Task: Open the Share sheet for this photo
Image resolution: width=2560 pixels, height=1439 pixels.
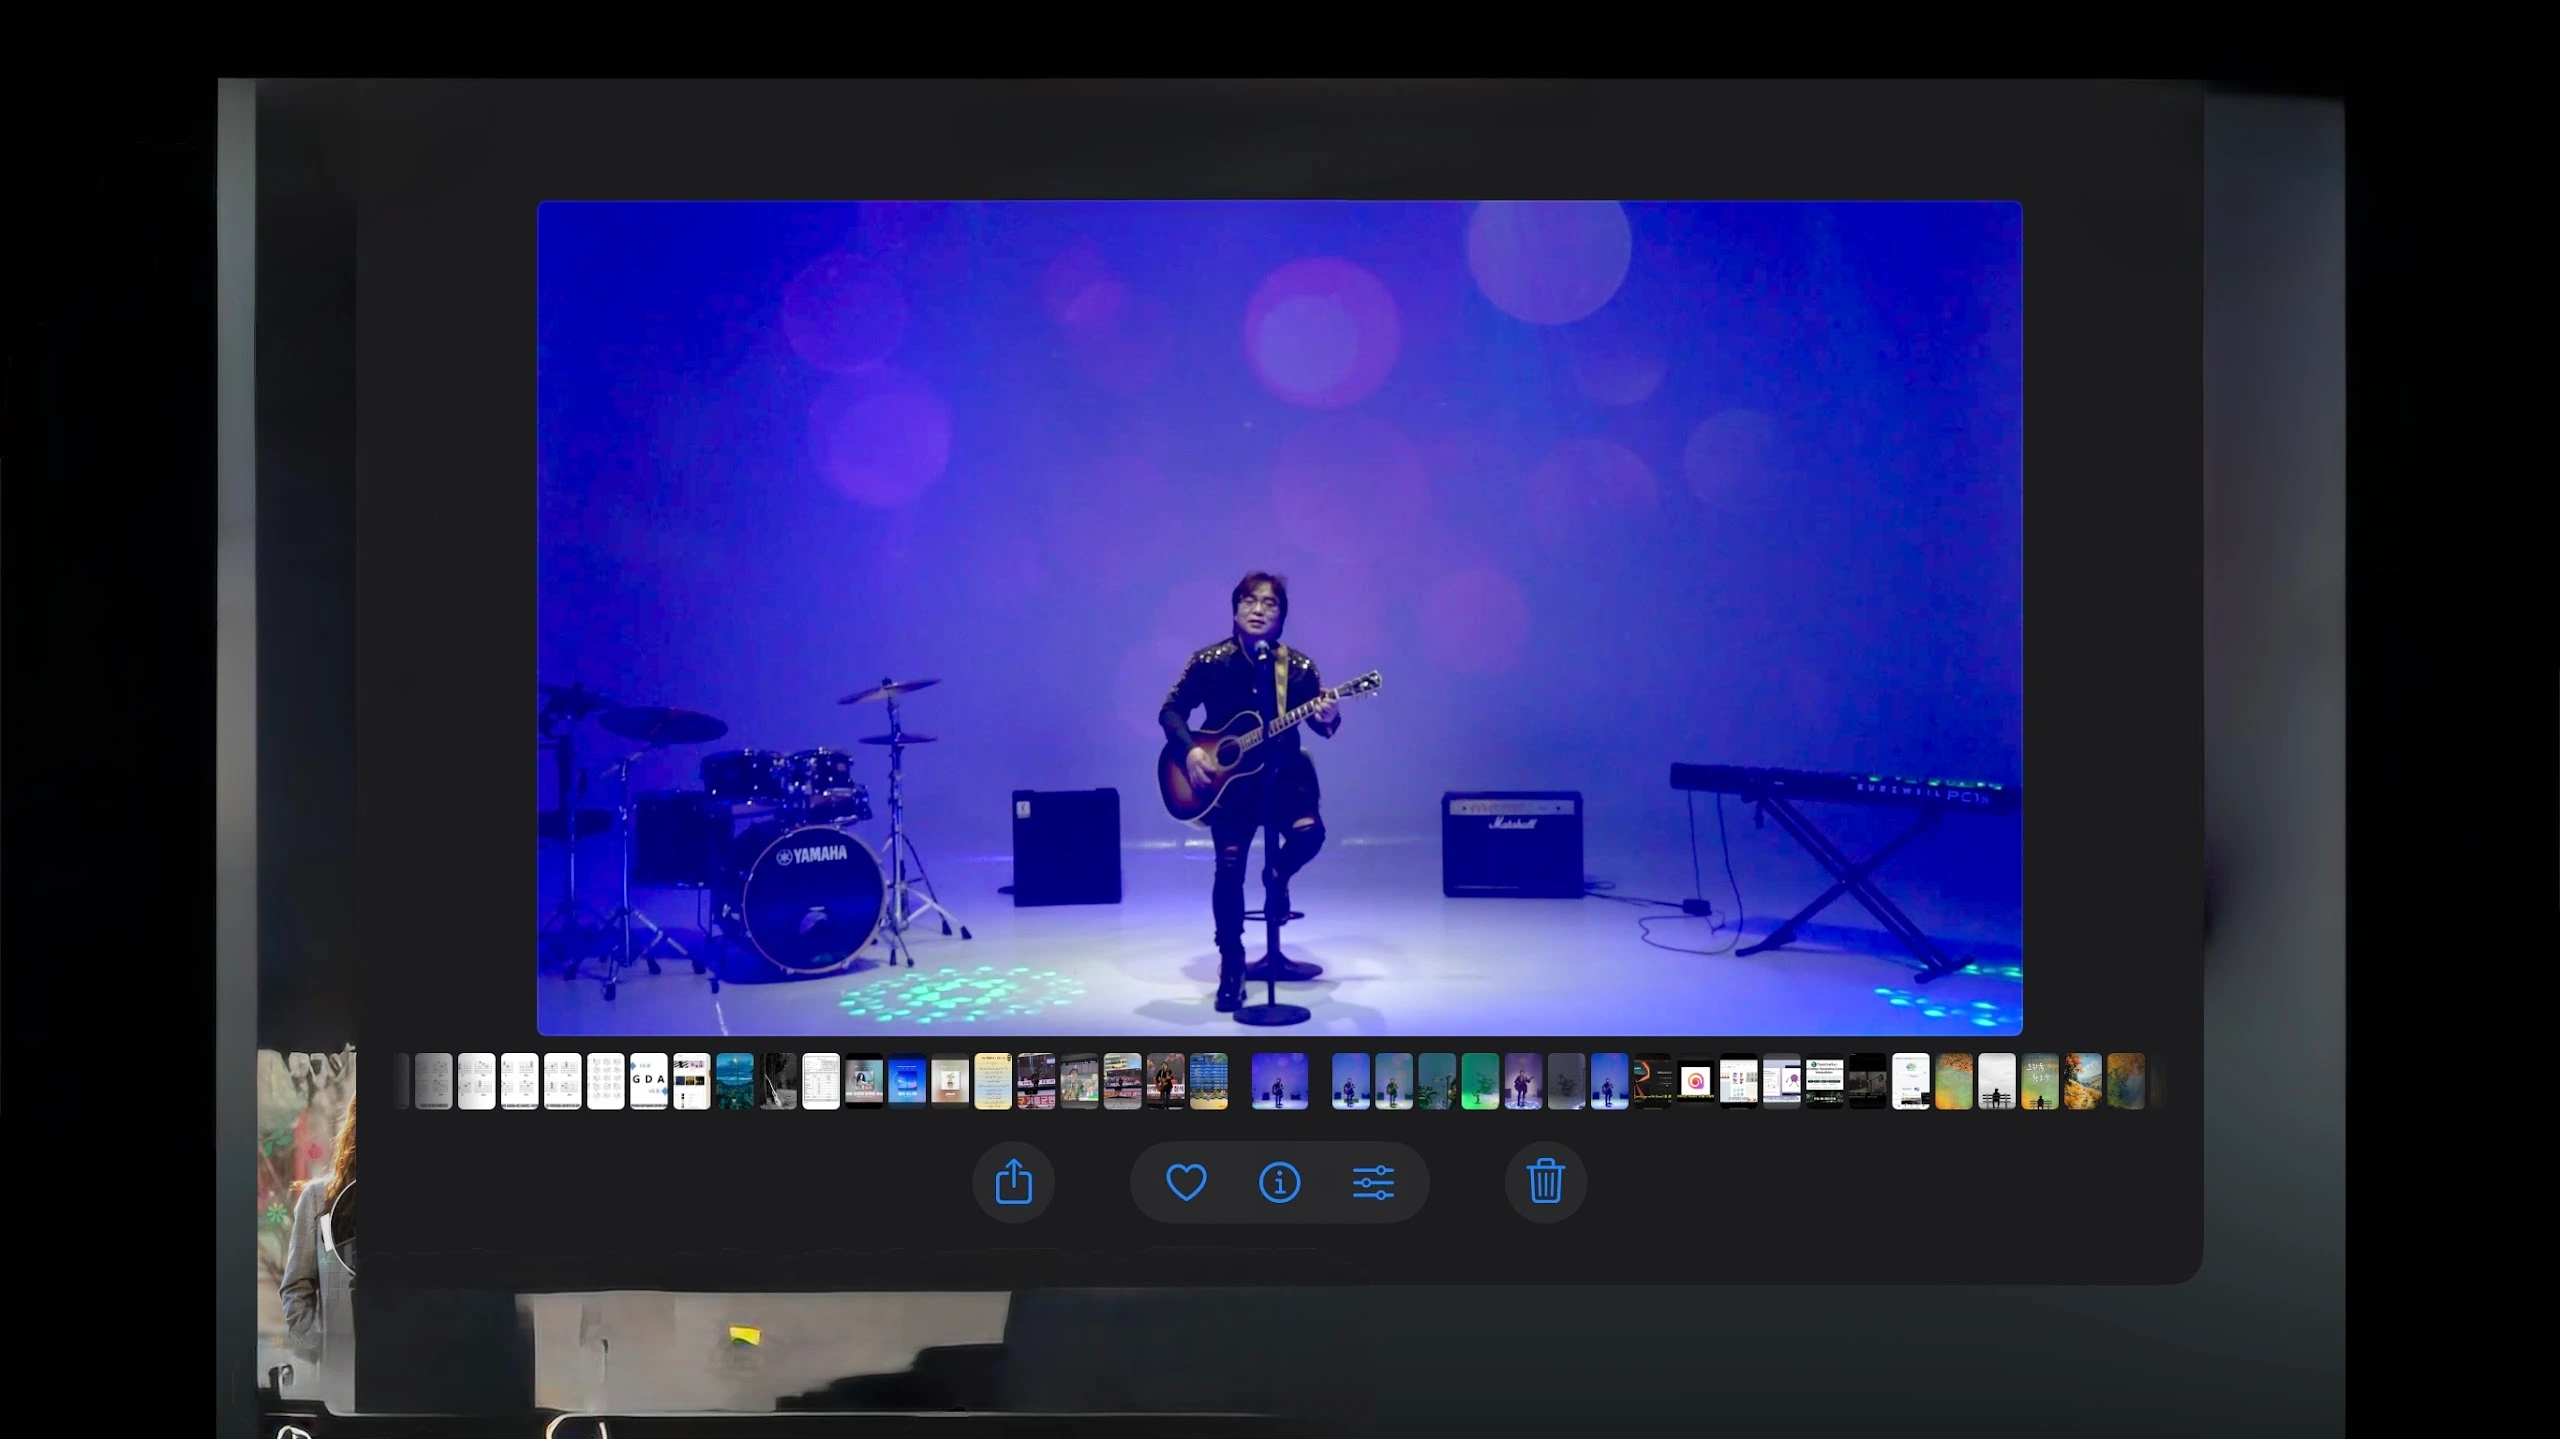Action: tap(1013, 1182)
